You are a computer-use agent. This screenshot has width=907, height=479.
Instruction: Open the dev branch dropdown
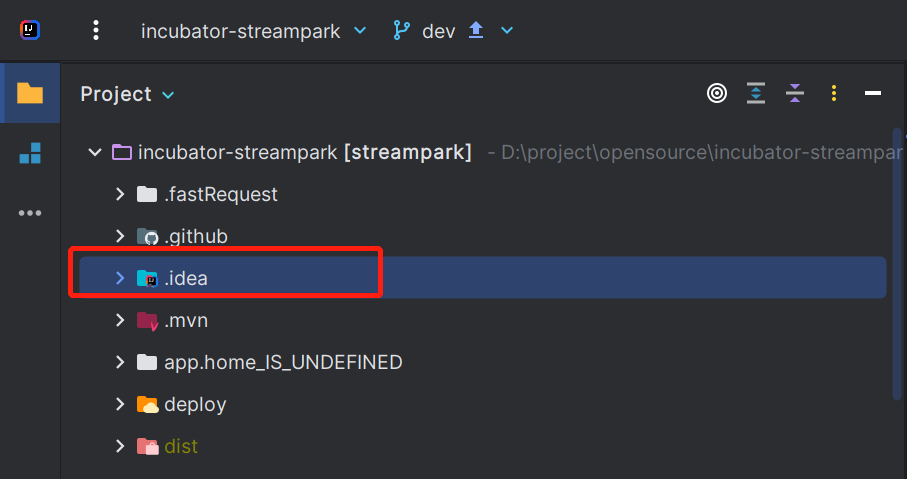tap(453, 31)
